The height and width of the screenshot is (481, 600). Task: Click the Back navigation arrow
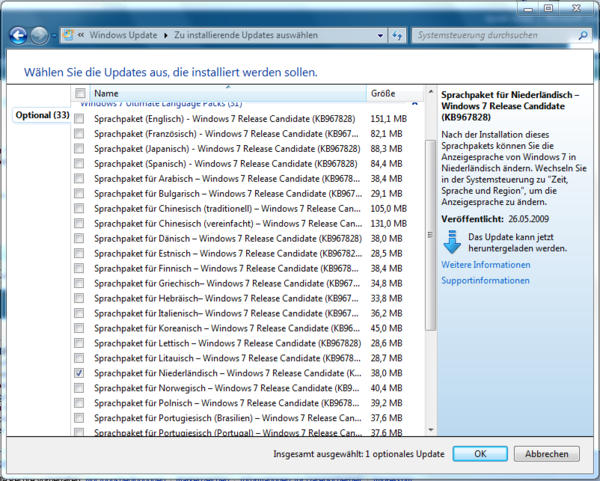pyautogui.click(x=18, y=36)
